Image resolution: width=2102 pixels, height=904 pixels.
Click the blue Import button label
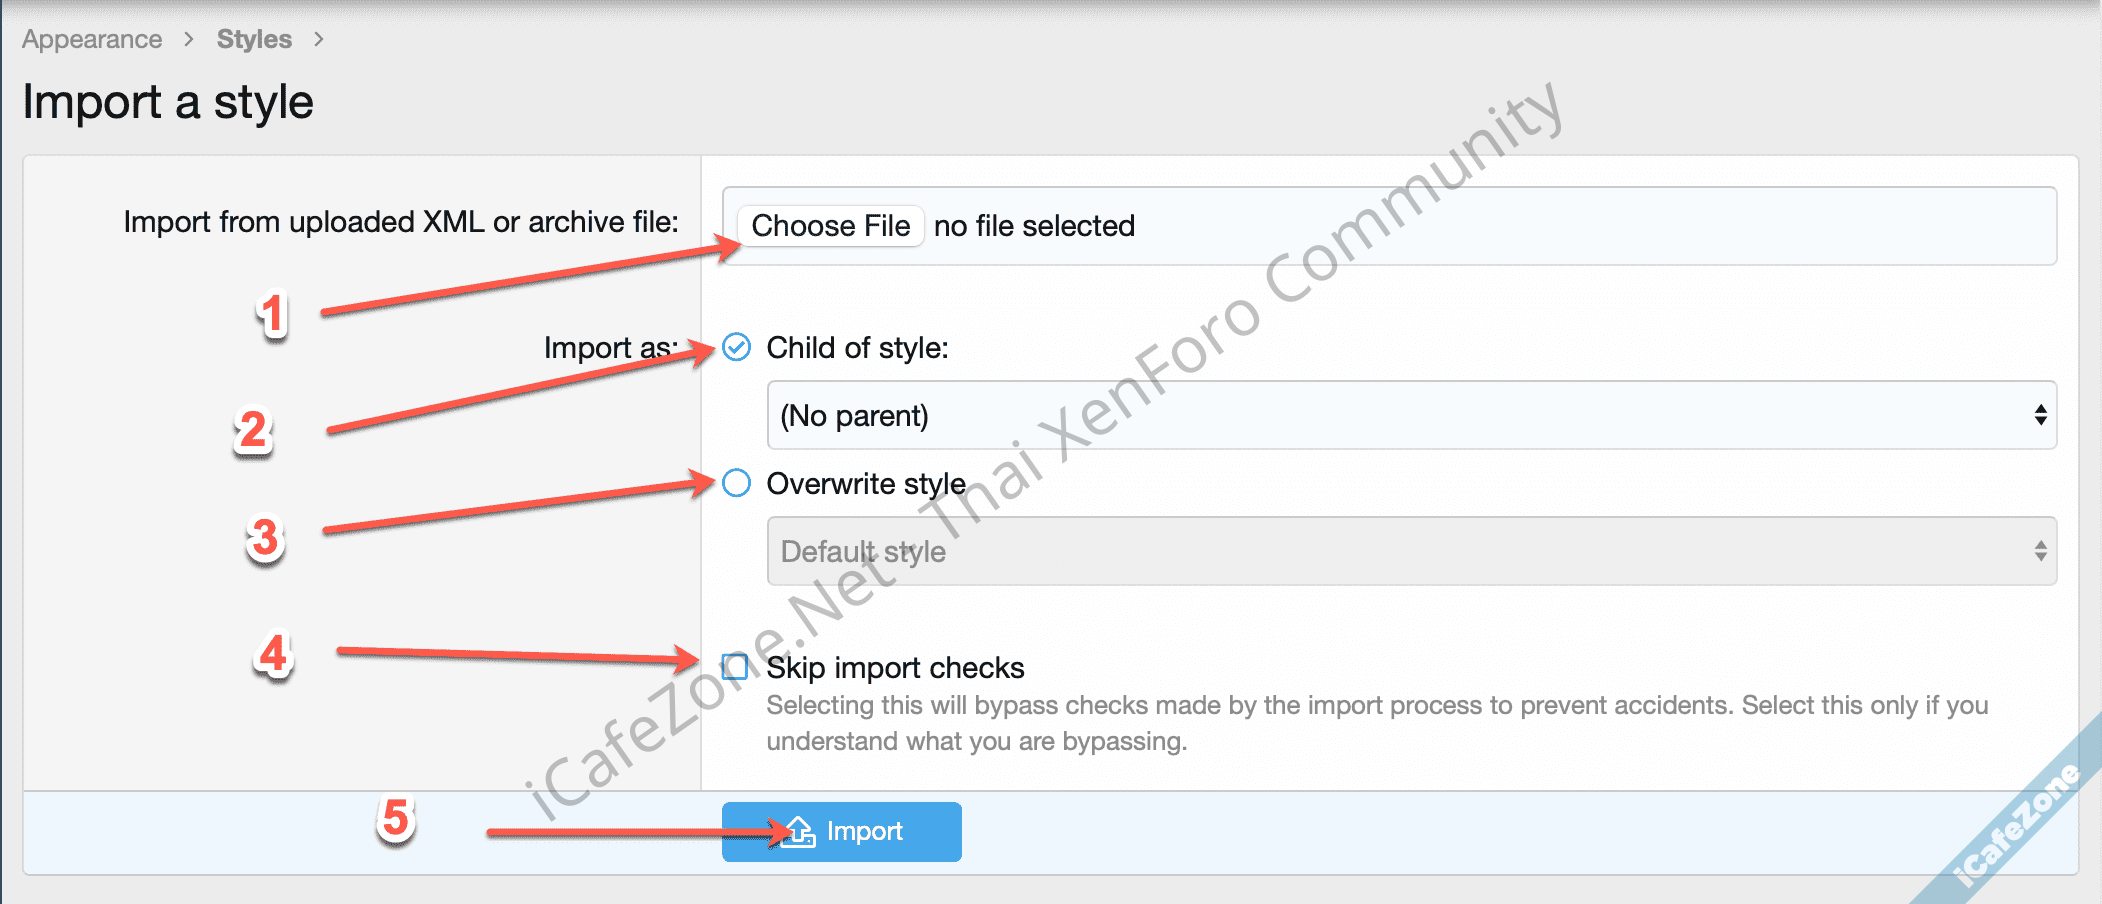tap(865, 831)
